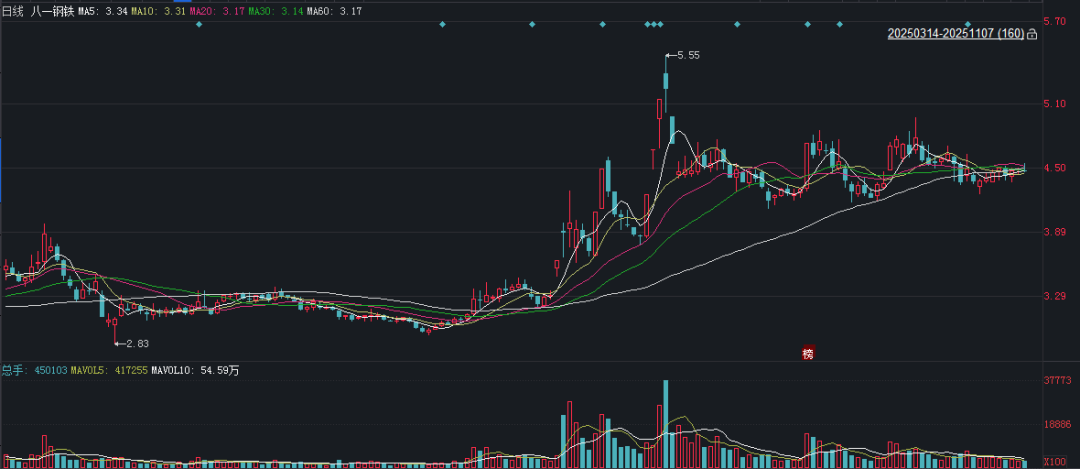Click the red 榜 badge near the bottom axis
Screen dimensions: 1080x469
[x=807, y=353]
